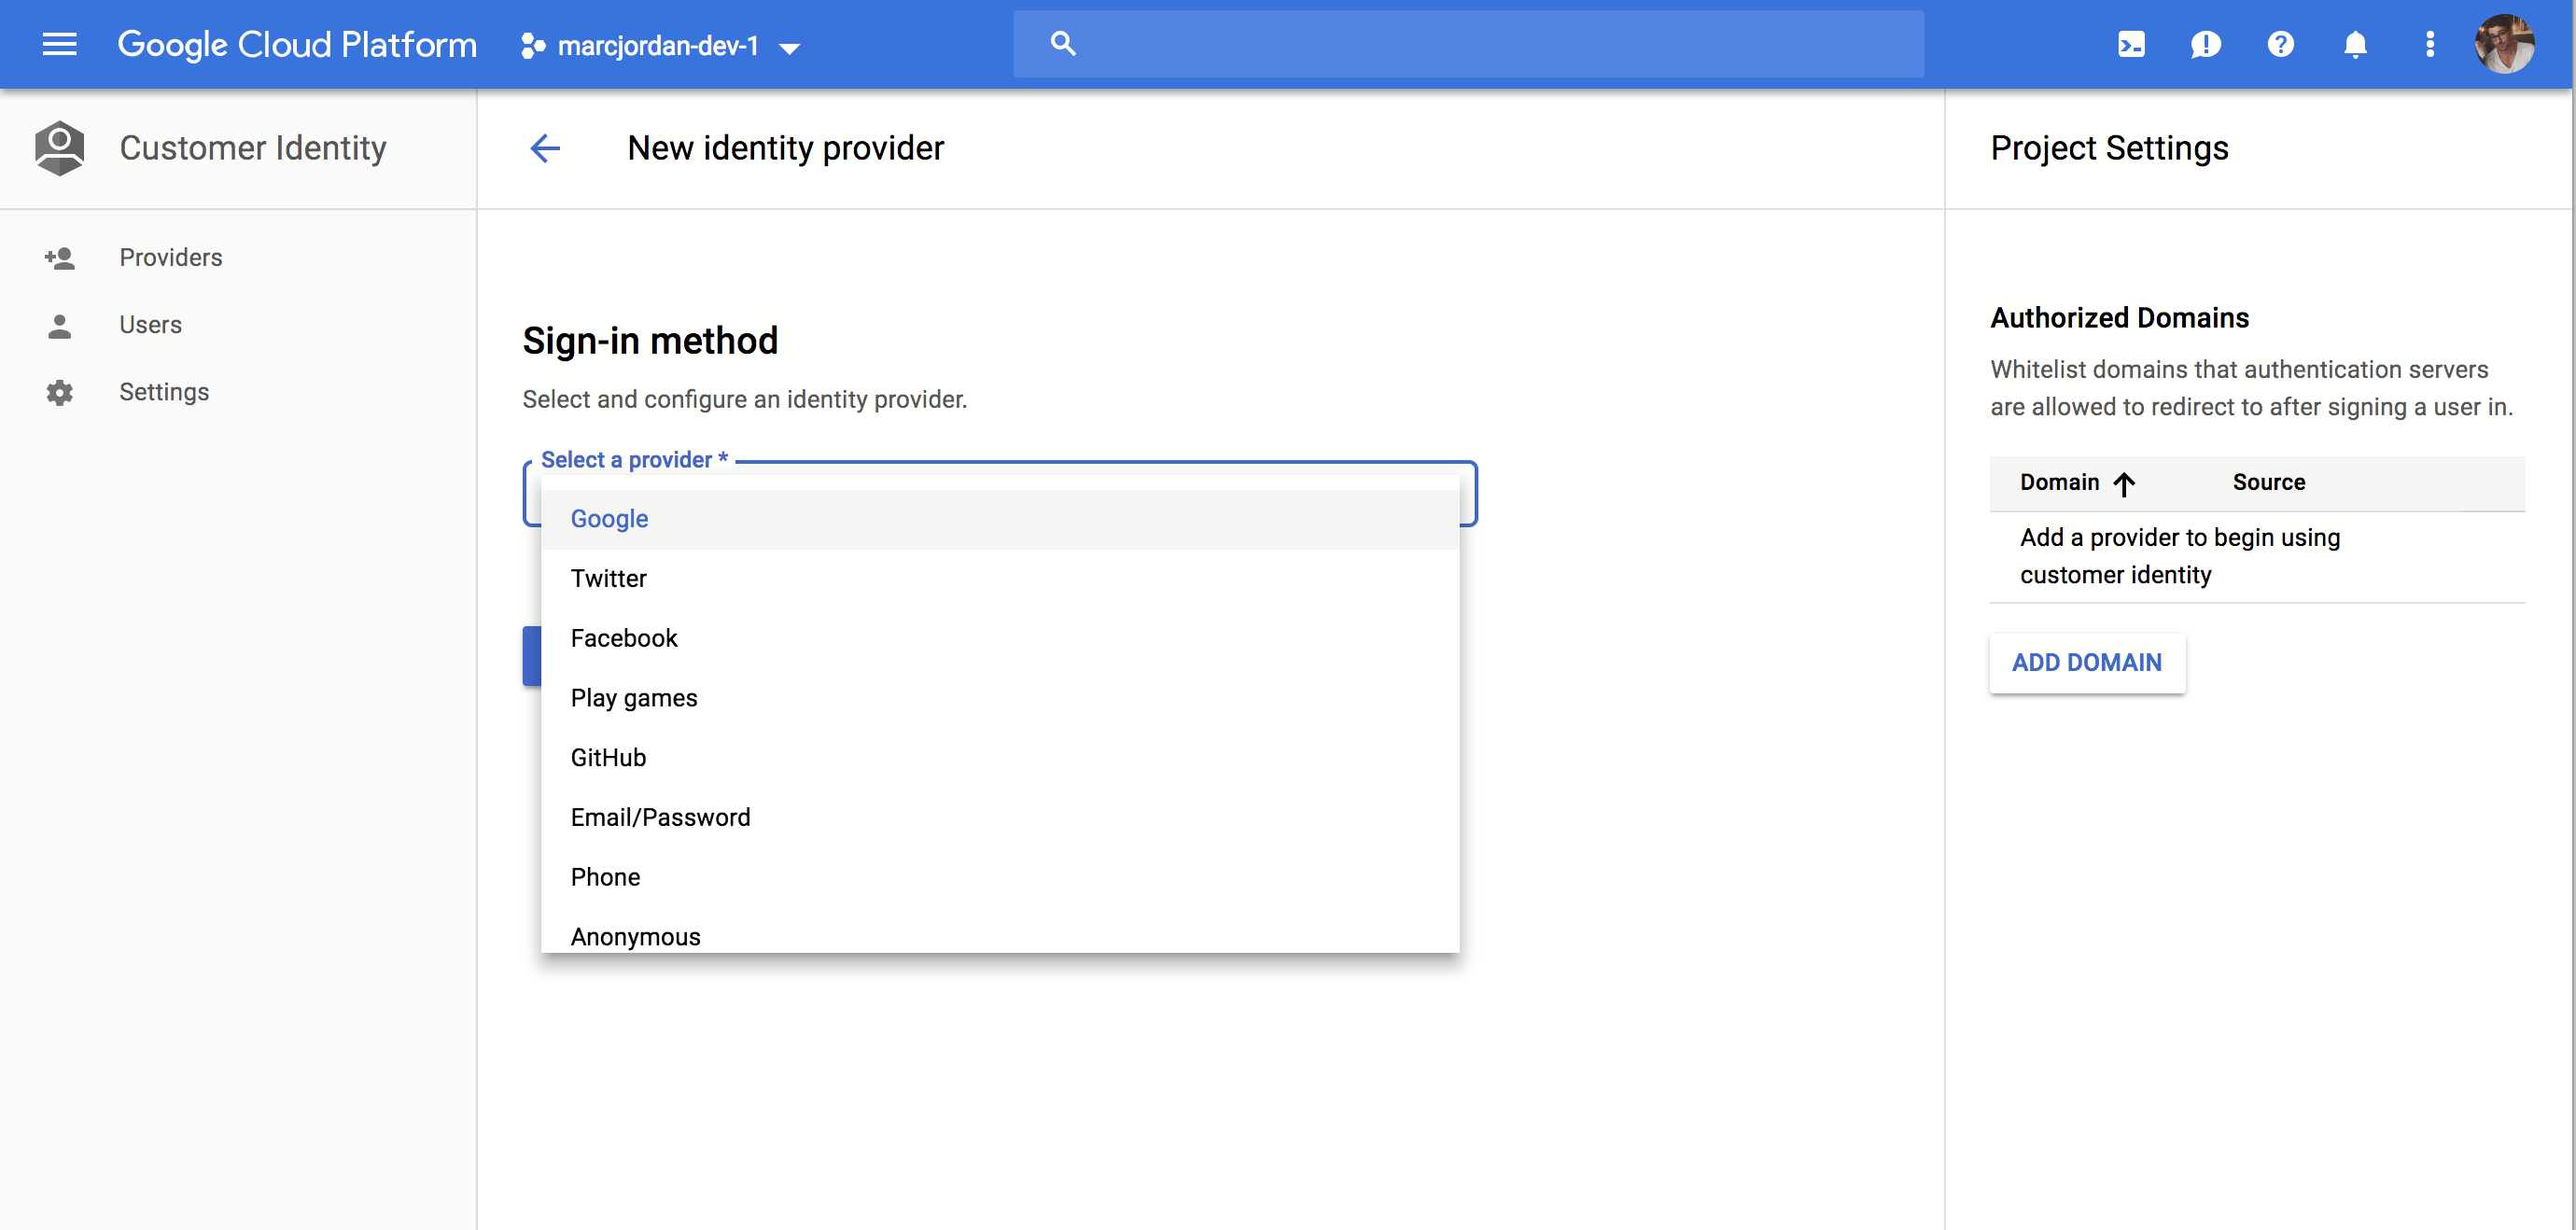The image size is (2576, 1230).
Task: Open the hamburger navigation menu
Action: pos(59,44)
